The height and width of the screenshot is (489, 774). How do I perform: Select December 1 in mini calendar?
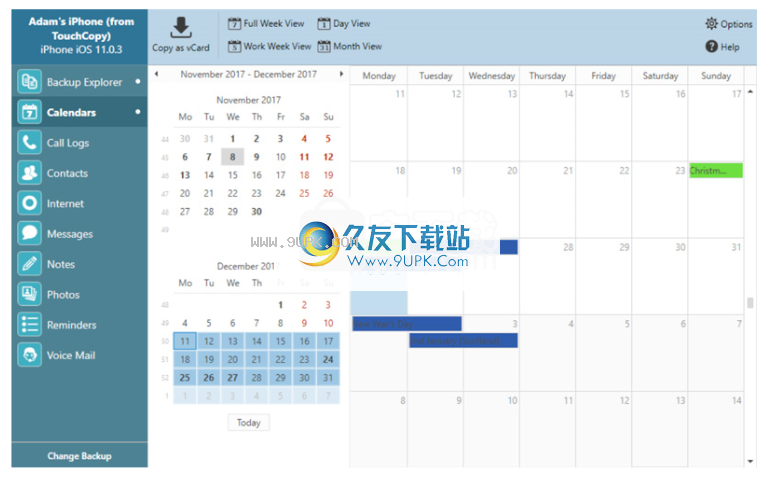coord(280,305)
